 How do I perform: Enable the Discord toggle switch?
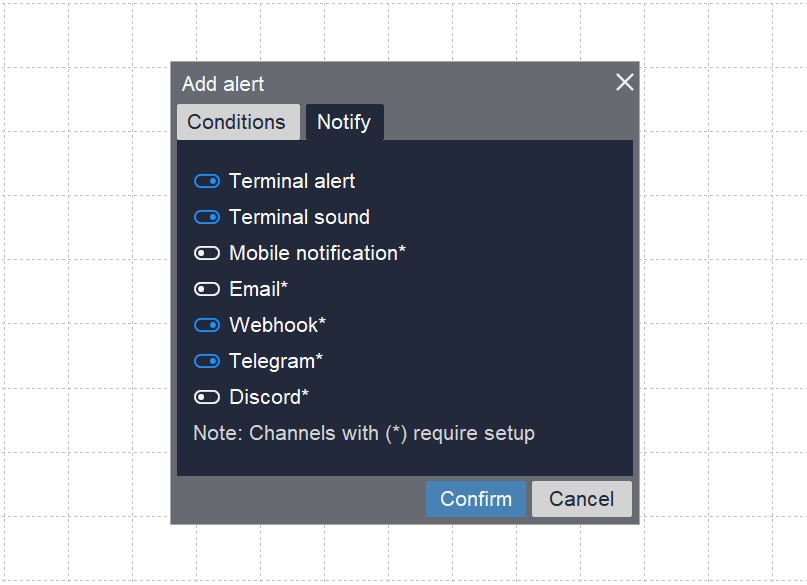point(207,397)
